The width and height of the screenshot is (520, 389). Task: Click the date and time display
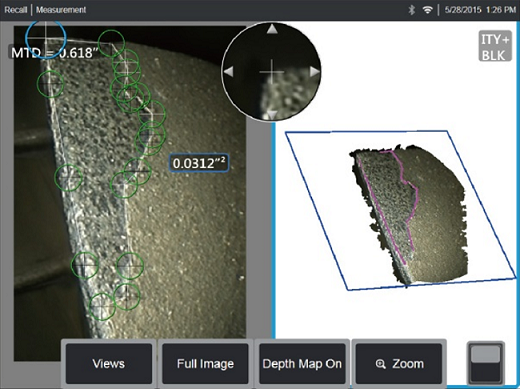tap(480, 10)
